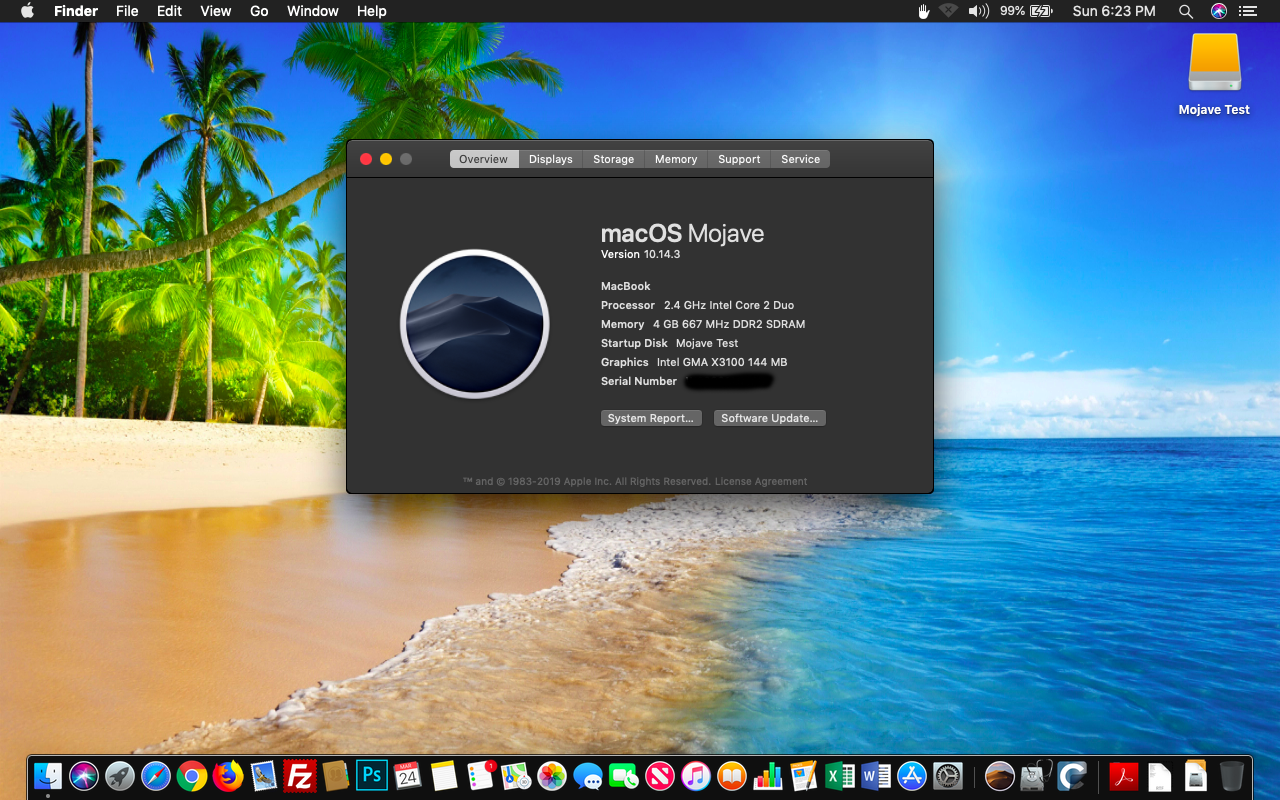
Task: Switch to the Service tab
Action: point(800,159)
